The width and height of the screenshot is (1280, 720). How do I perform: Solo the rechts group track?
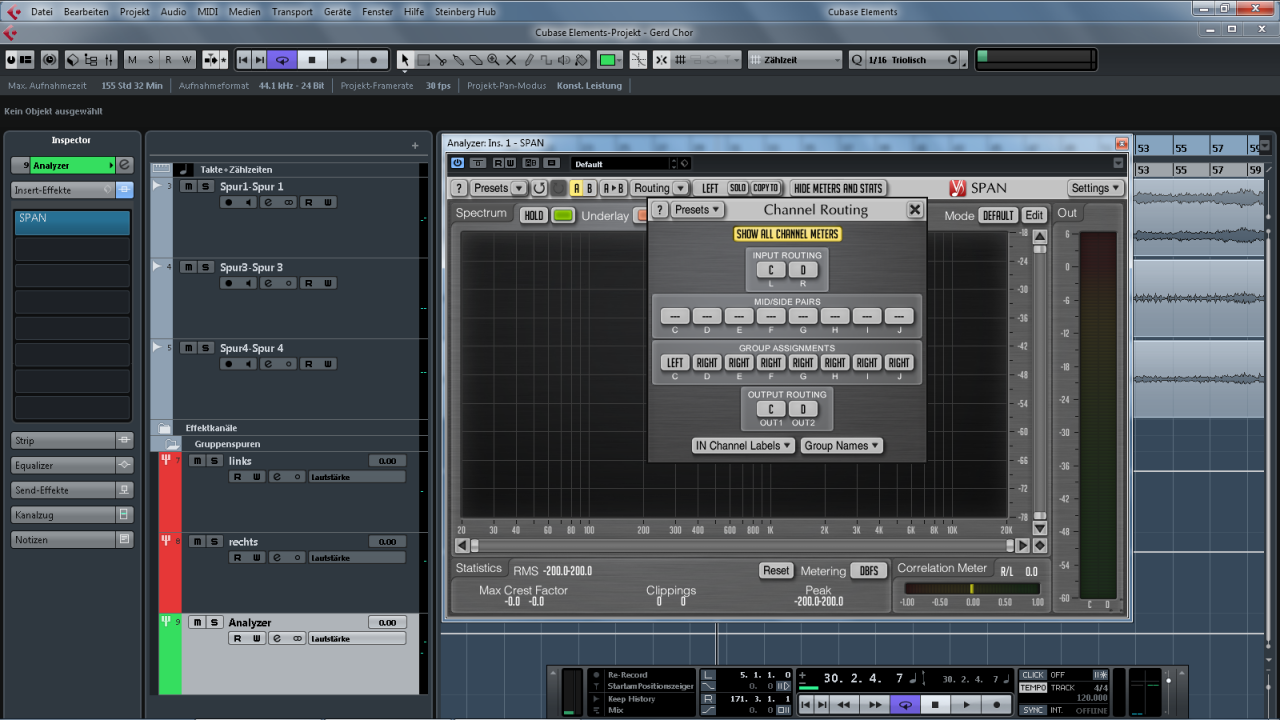[x=214, y=542]
